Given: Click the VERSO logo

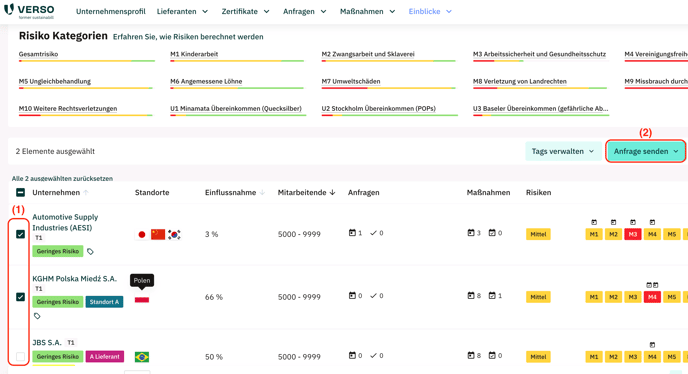Looking at the screenshot, I should click(29, 11).
